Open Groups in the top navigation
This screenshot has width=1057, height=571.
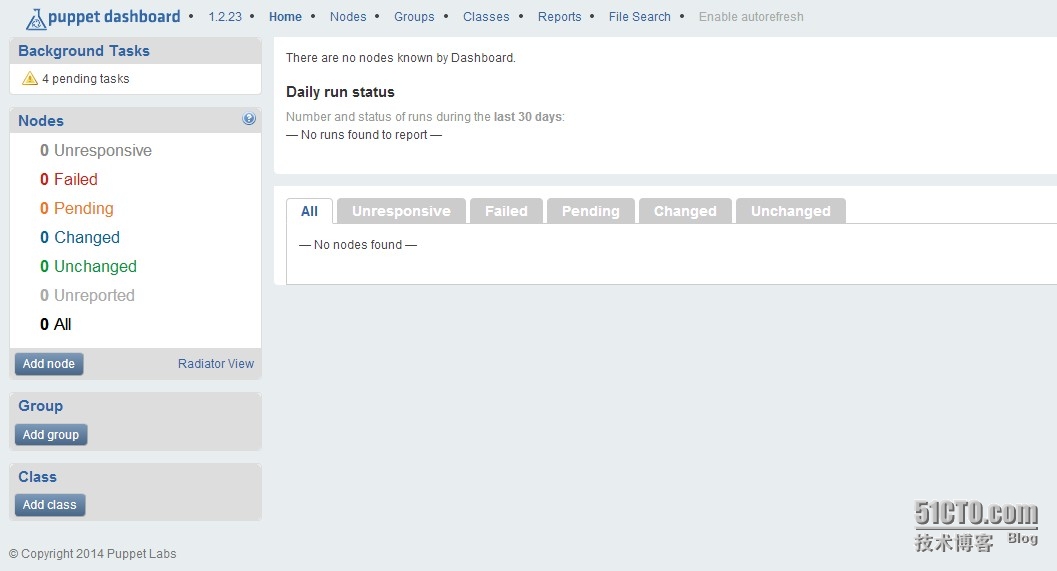tap(414, 17)
